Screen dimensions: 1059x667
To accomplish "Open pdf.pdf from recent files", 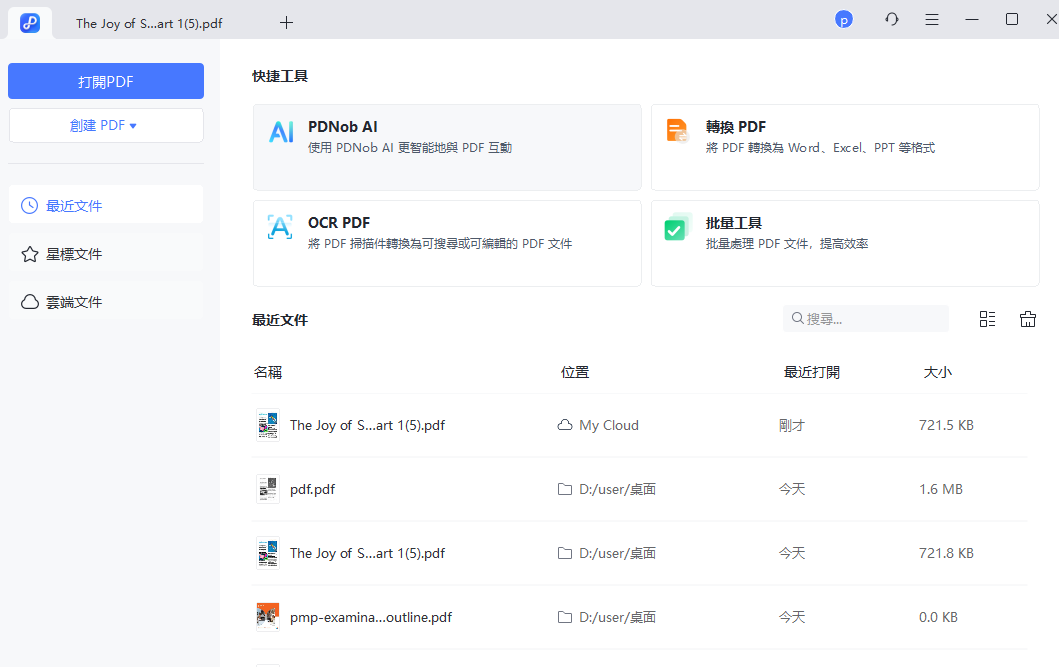I will pos(310,489).
